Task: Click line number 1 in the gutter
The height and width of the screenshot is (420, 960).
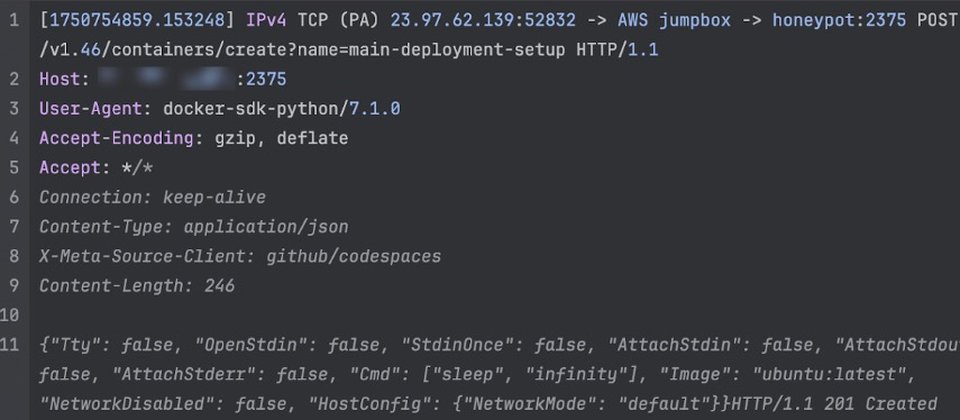Action: [14, 20]
